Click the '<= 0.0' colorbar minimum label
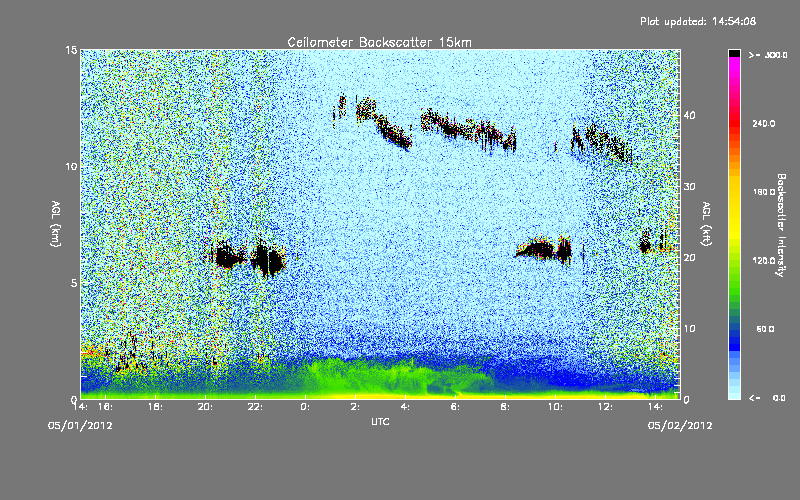 tap(767, 398)
